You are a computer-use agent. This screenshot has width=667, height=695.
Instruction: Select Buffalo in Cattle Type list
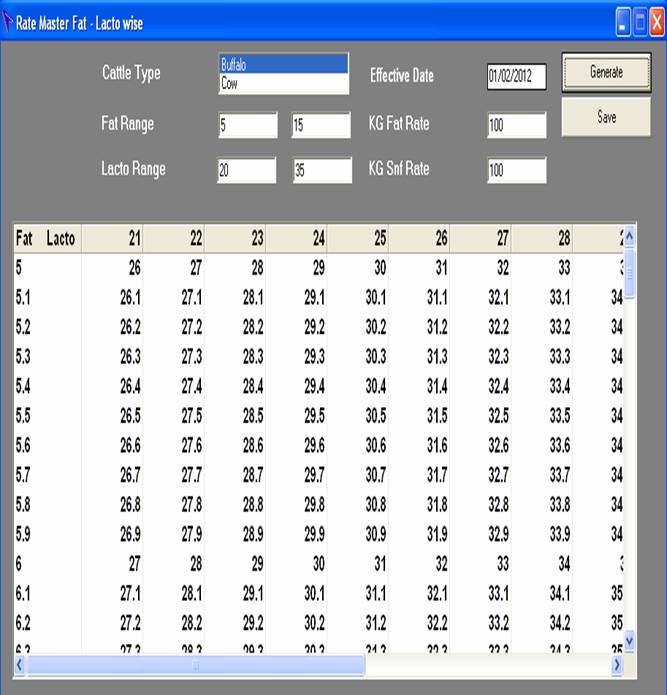[x=283, y=64]
